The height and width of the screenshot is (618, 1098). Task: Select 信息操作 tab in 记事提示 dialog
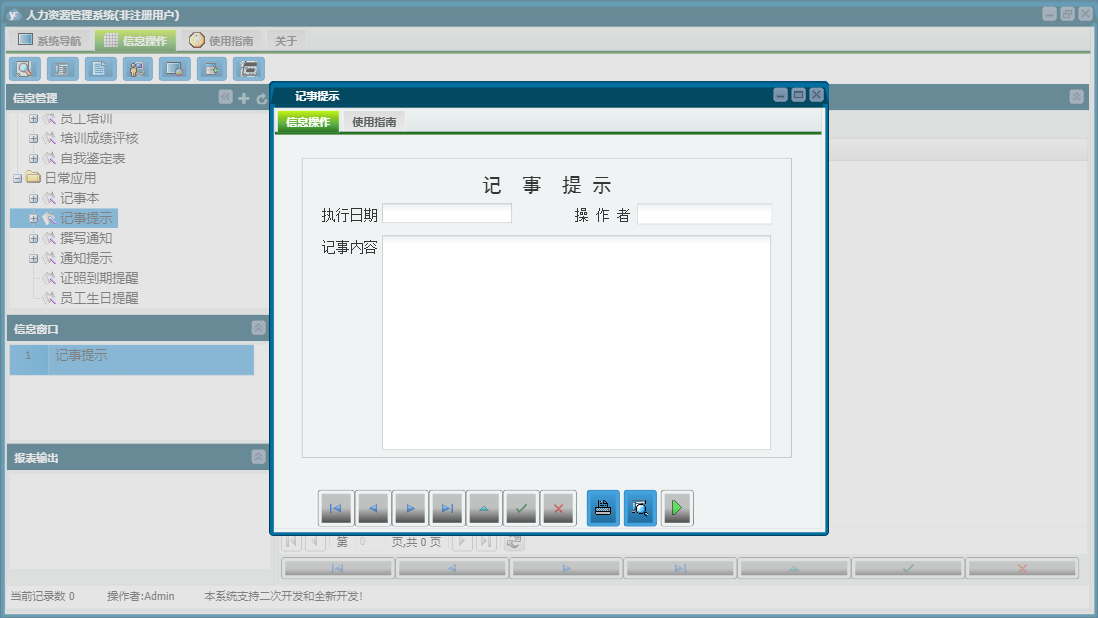[x=308, y=122]
